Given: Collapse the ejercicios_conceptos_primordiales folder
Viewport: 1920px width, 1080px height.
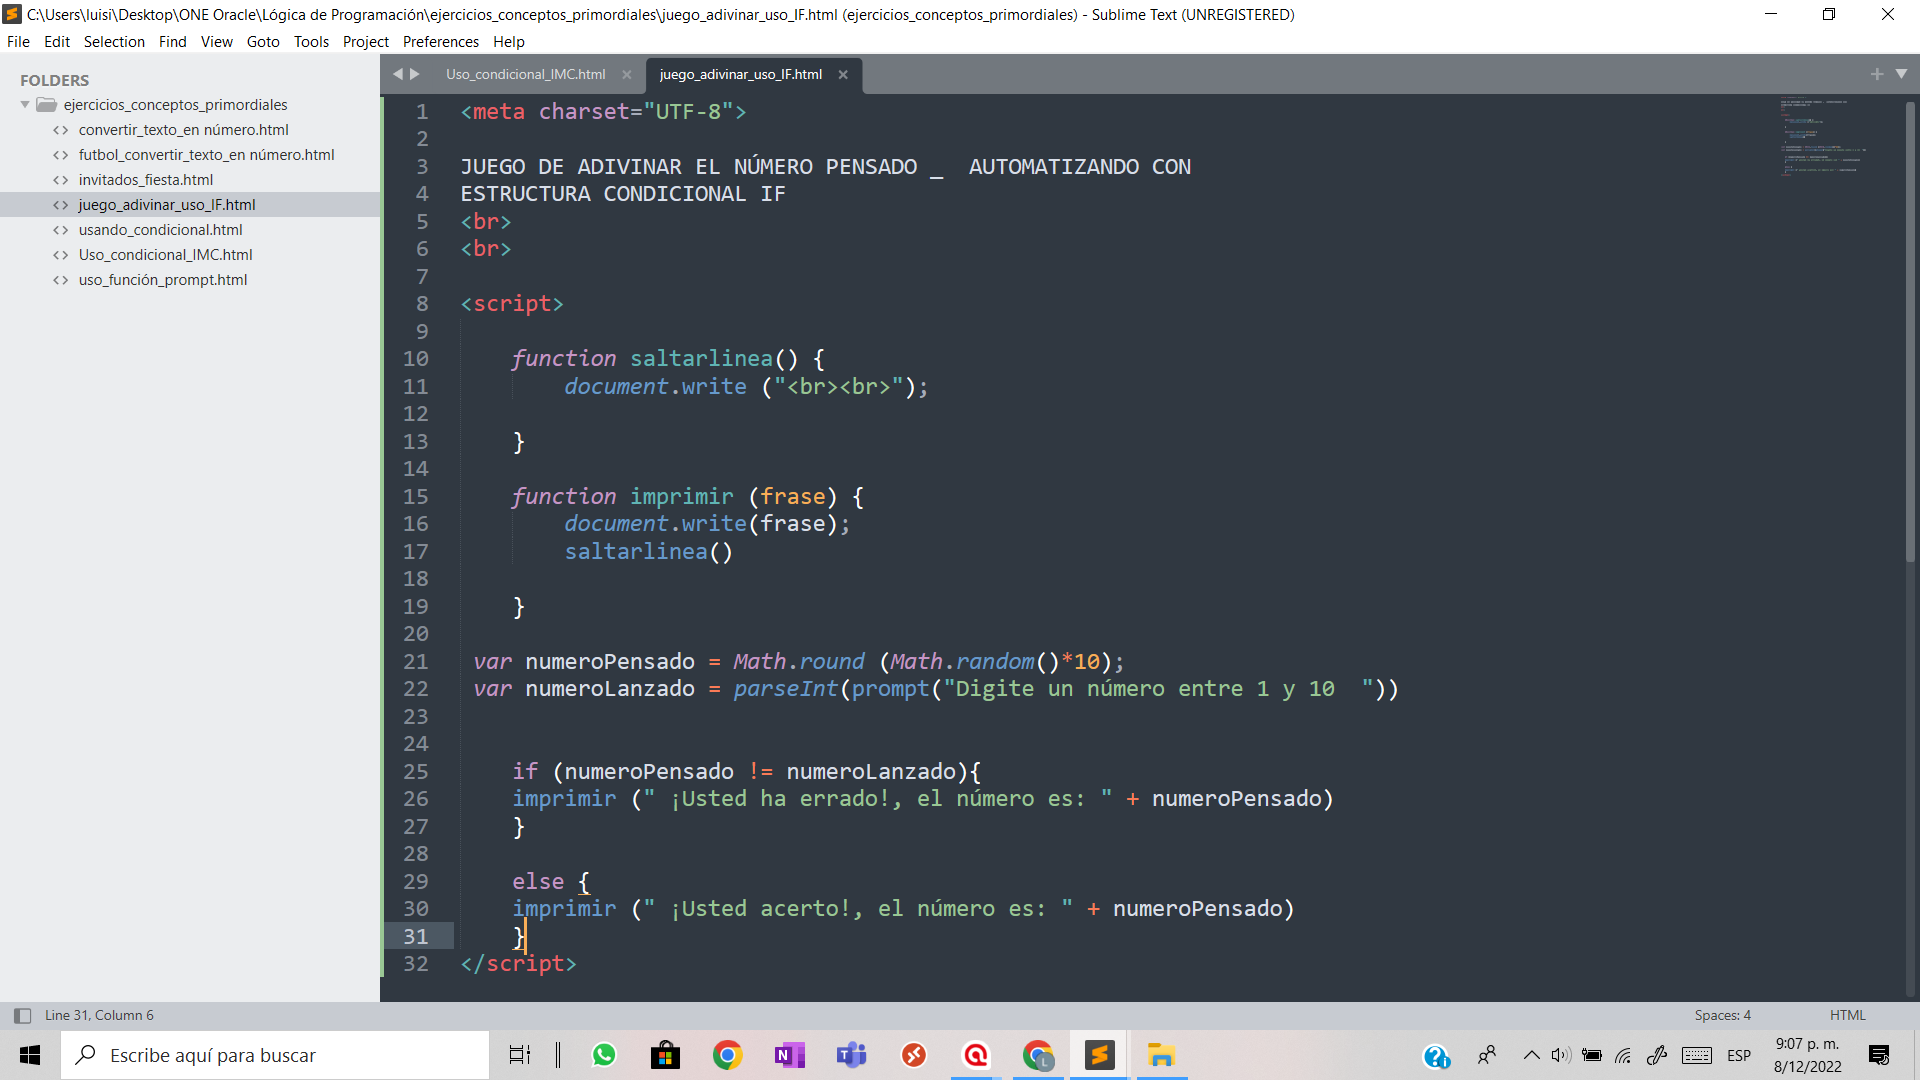Looking at the screenshot, I should (25, 105).
